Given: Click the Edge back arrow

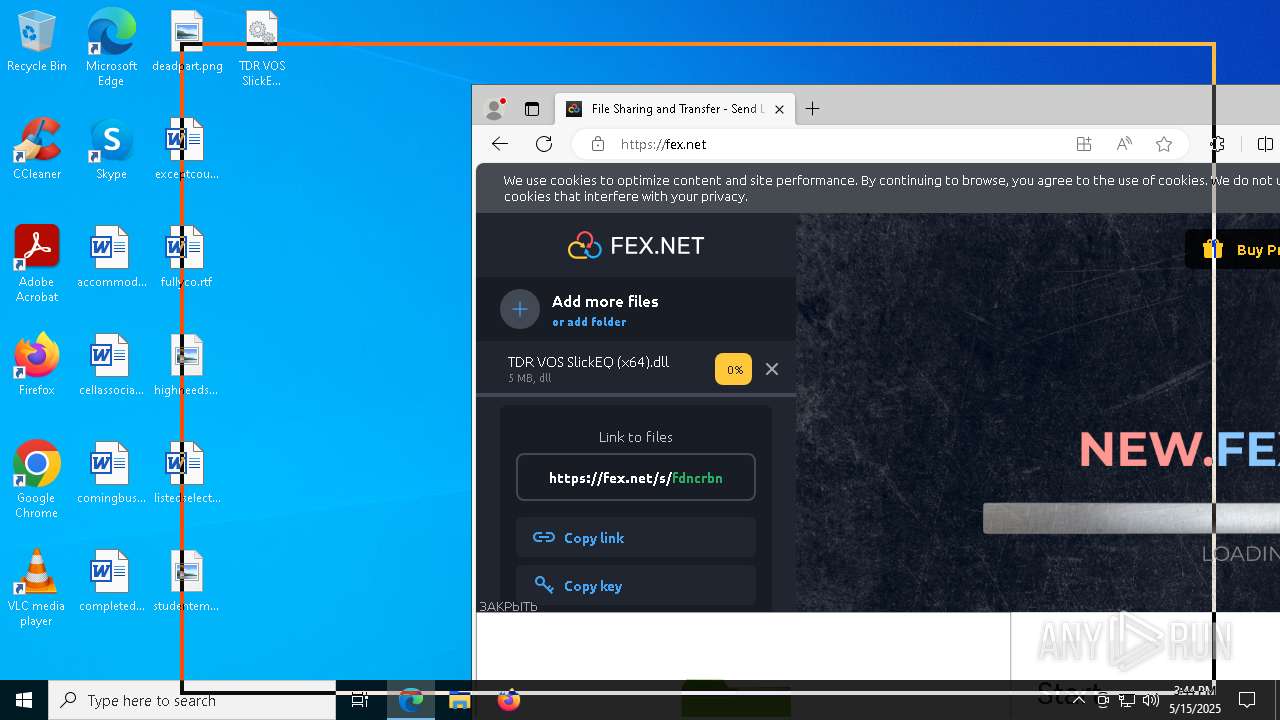Looking at the screenshot, I should click(x=500, y=144).
